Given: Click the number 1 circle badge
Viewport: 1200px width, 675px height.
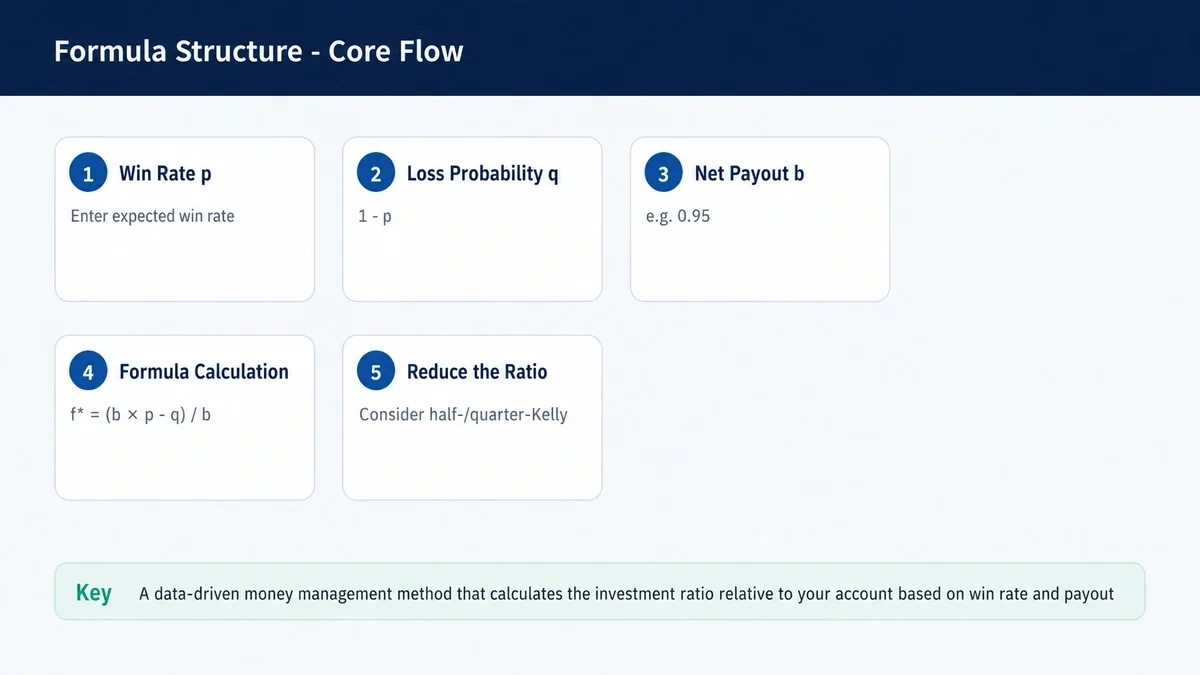Looking at the screenshot, I should 88,174.
